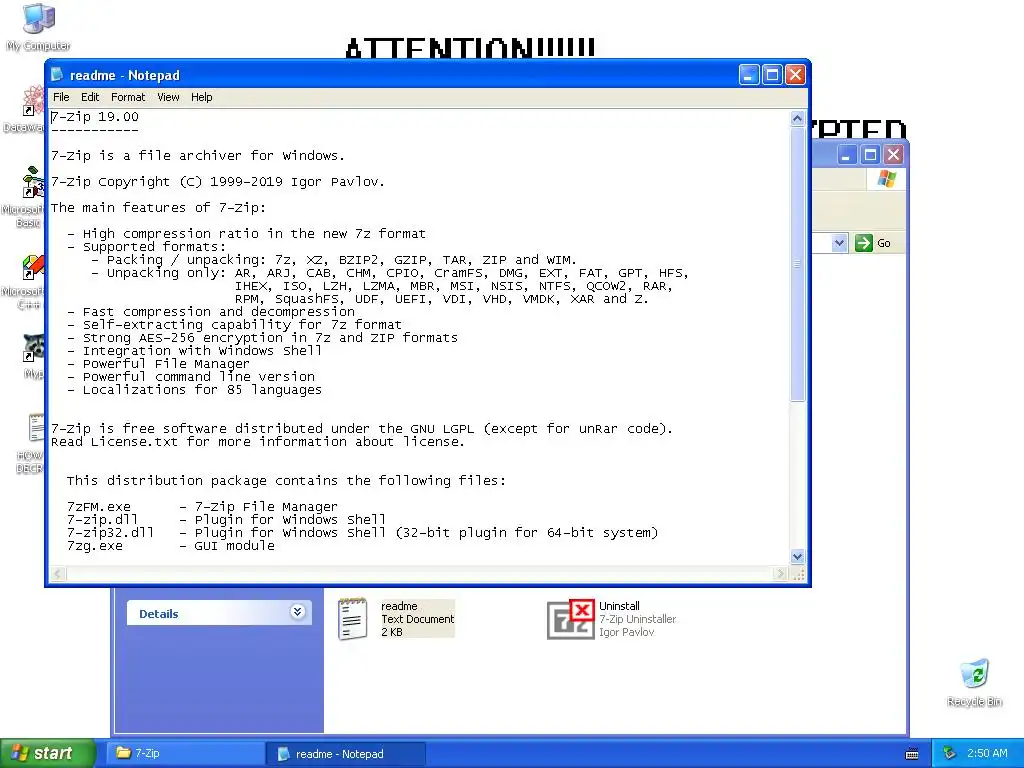The width and height of the screenshot is (1024, 768).
Task: Click the '7zFM.exe' entry in the text
Action: pos(99,507)
